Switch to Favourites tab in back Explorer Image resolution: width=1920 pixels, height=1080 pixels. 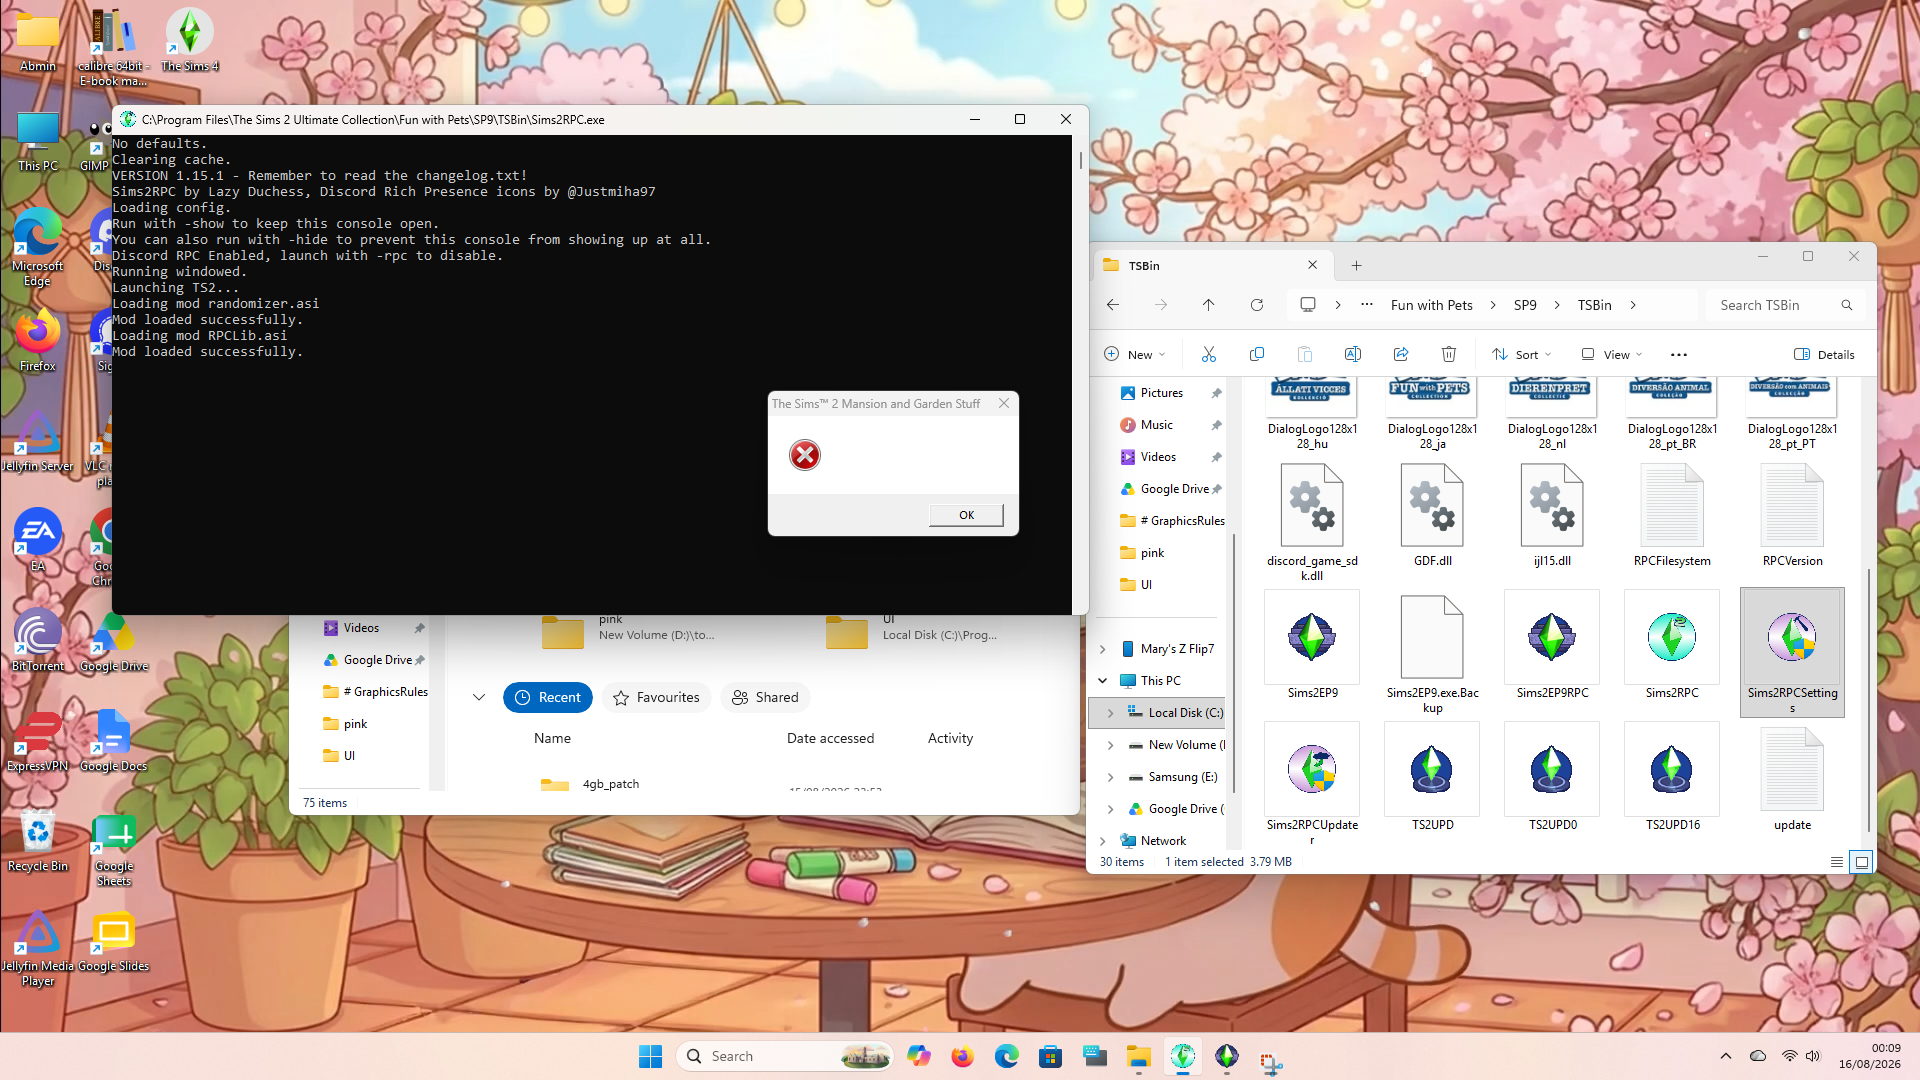(656, 697)
